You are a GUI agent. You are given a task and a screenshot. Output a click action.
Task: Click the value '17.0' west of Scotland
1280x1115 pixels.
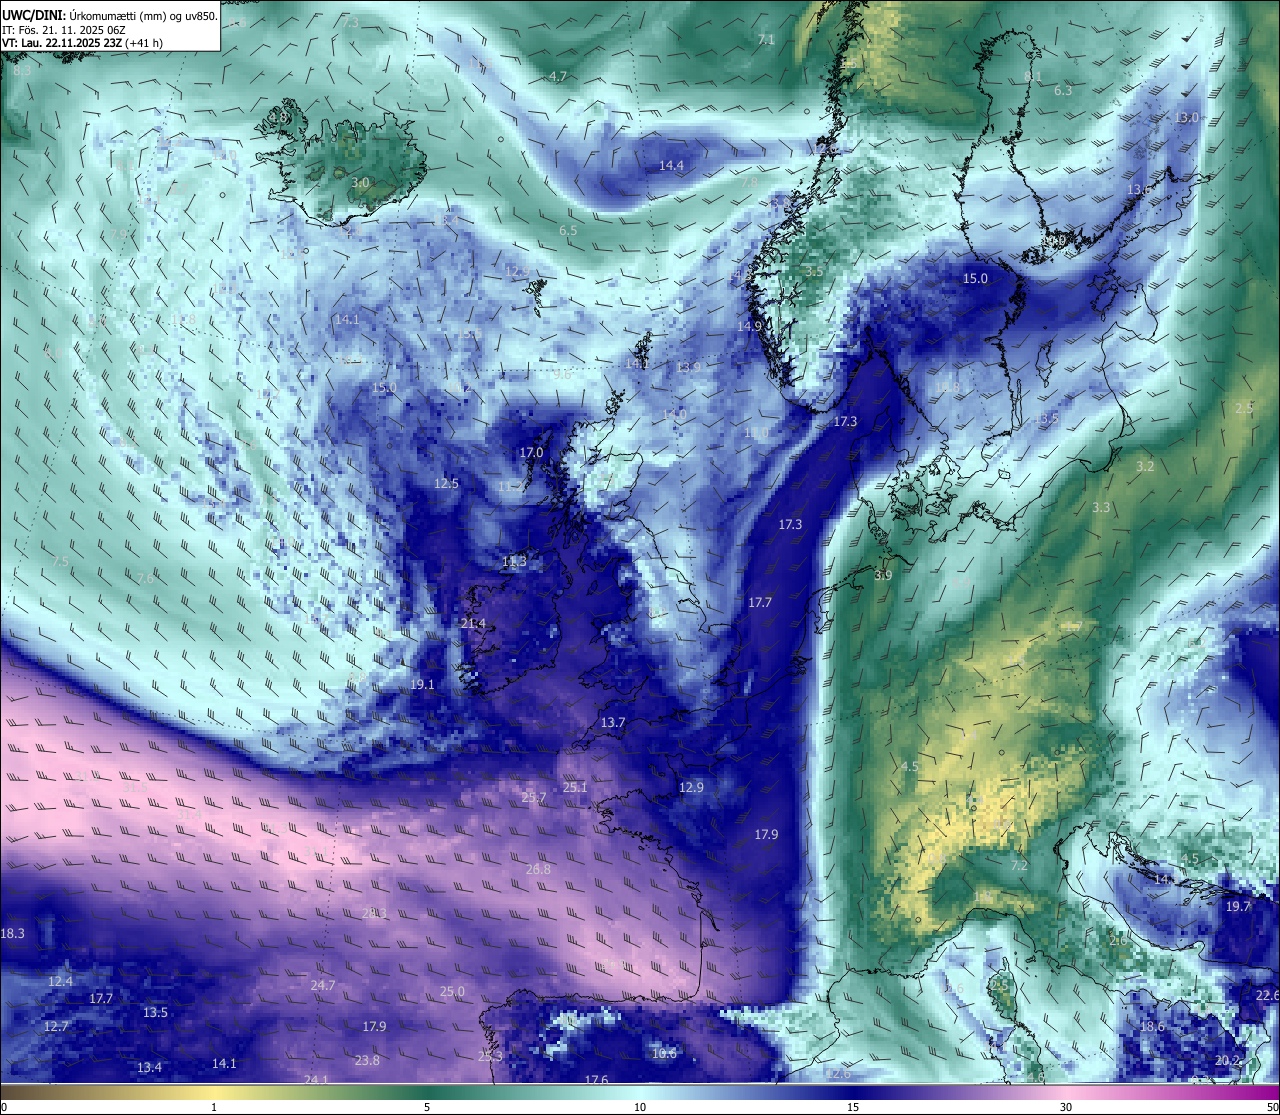tap(531, 453)
